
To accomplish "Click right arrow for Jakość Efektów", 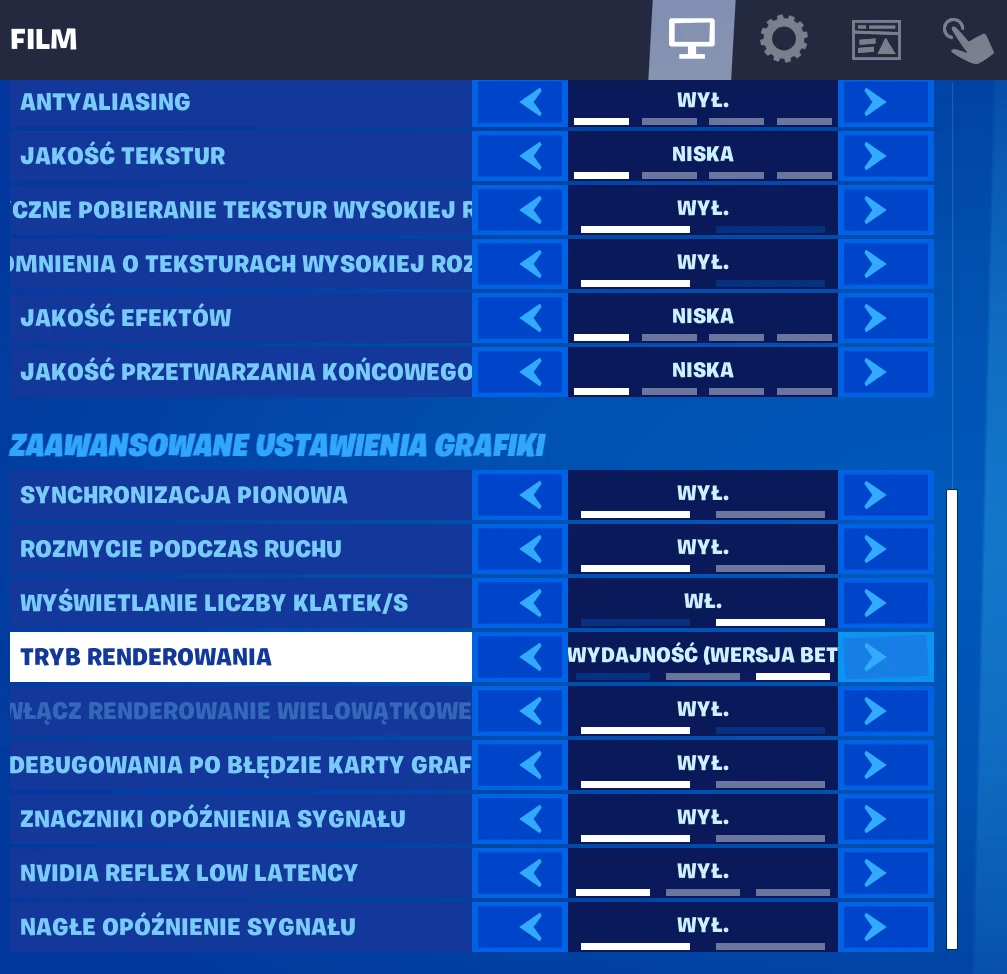I will pyautogui.click(x=886, y=318).
